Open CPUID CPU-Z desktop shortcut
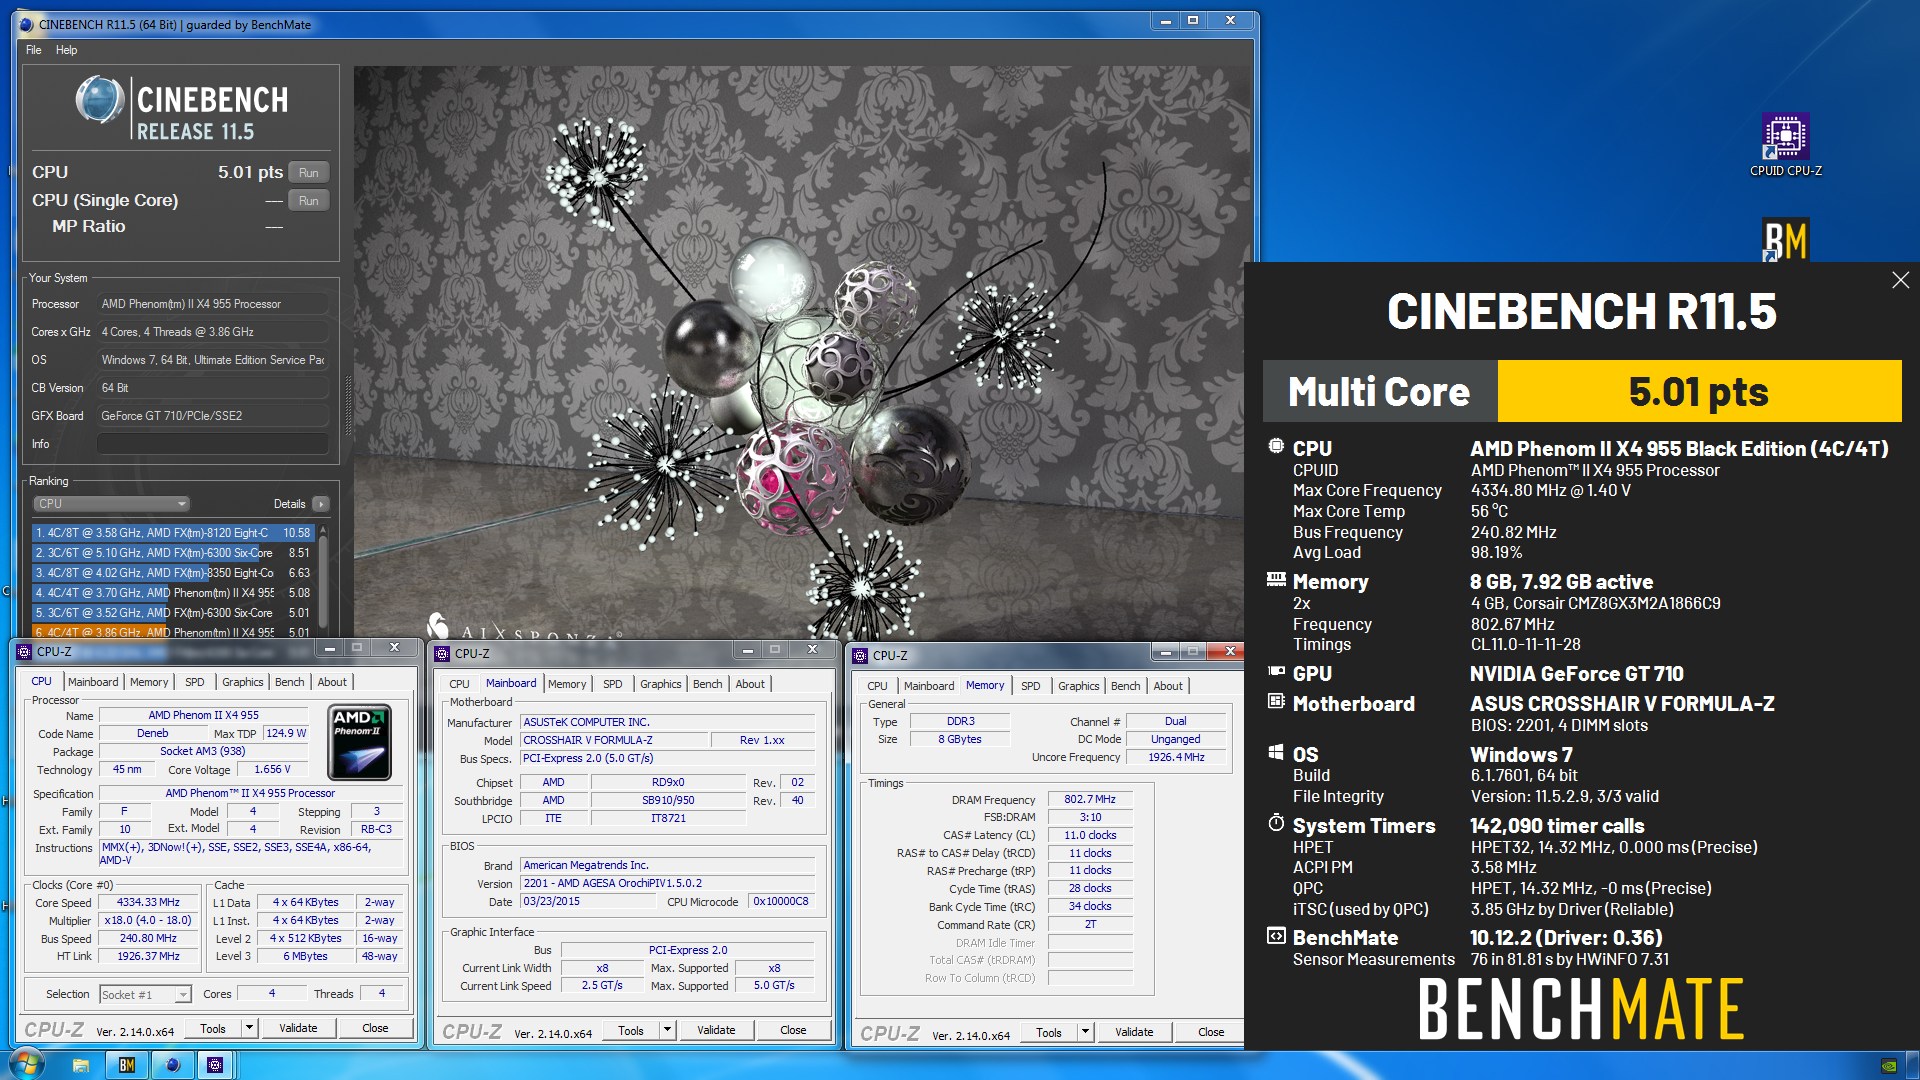Viewport: 1920px width, 1080px height. [1785, 145]
